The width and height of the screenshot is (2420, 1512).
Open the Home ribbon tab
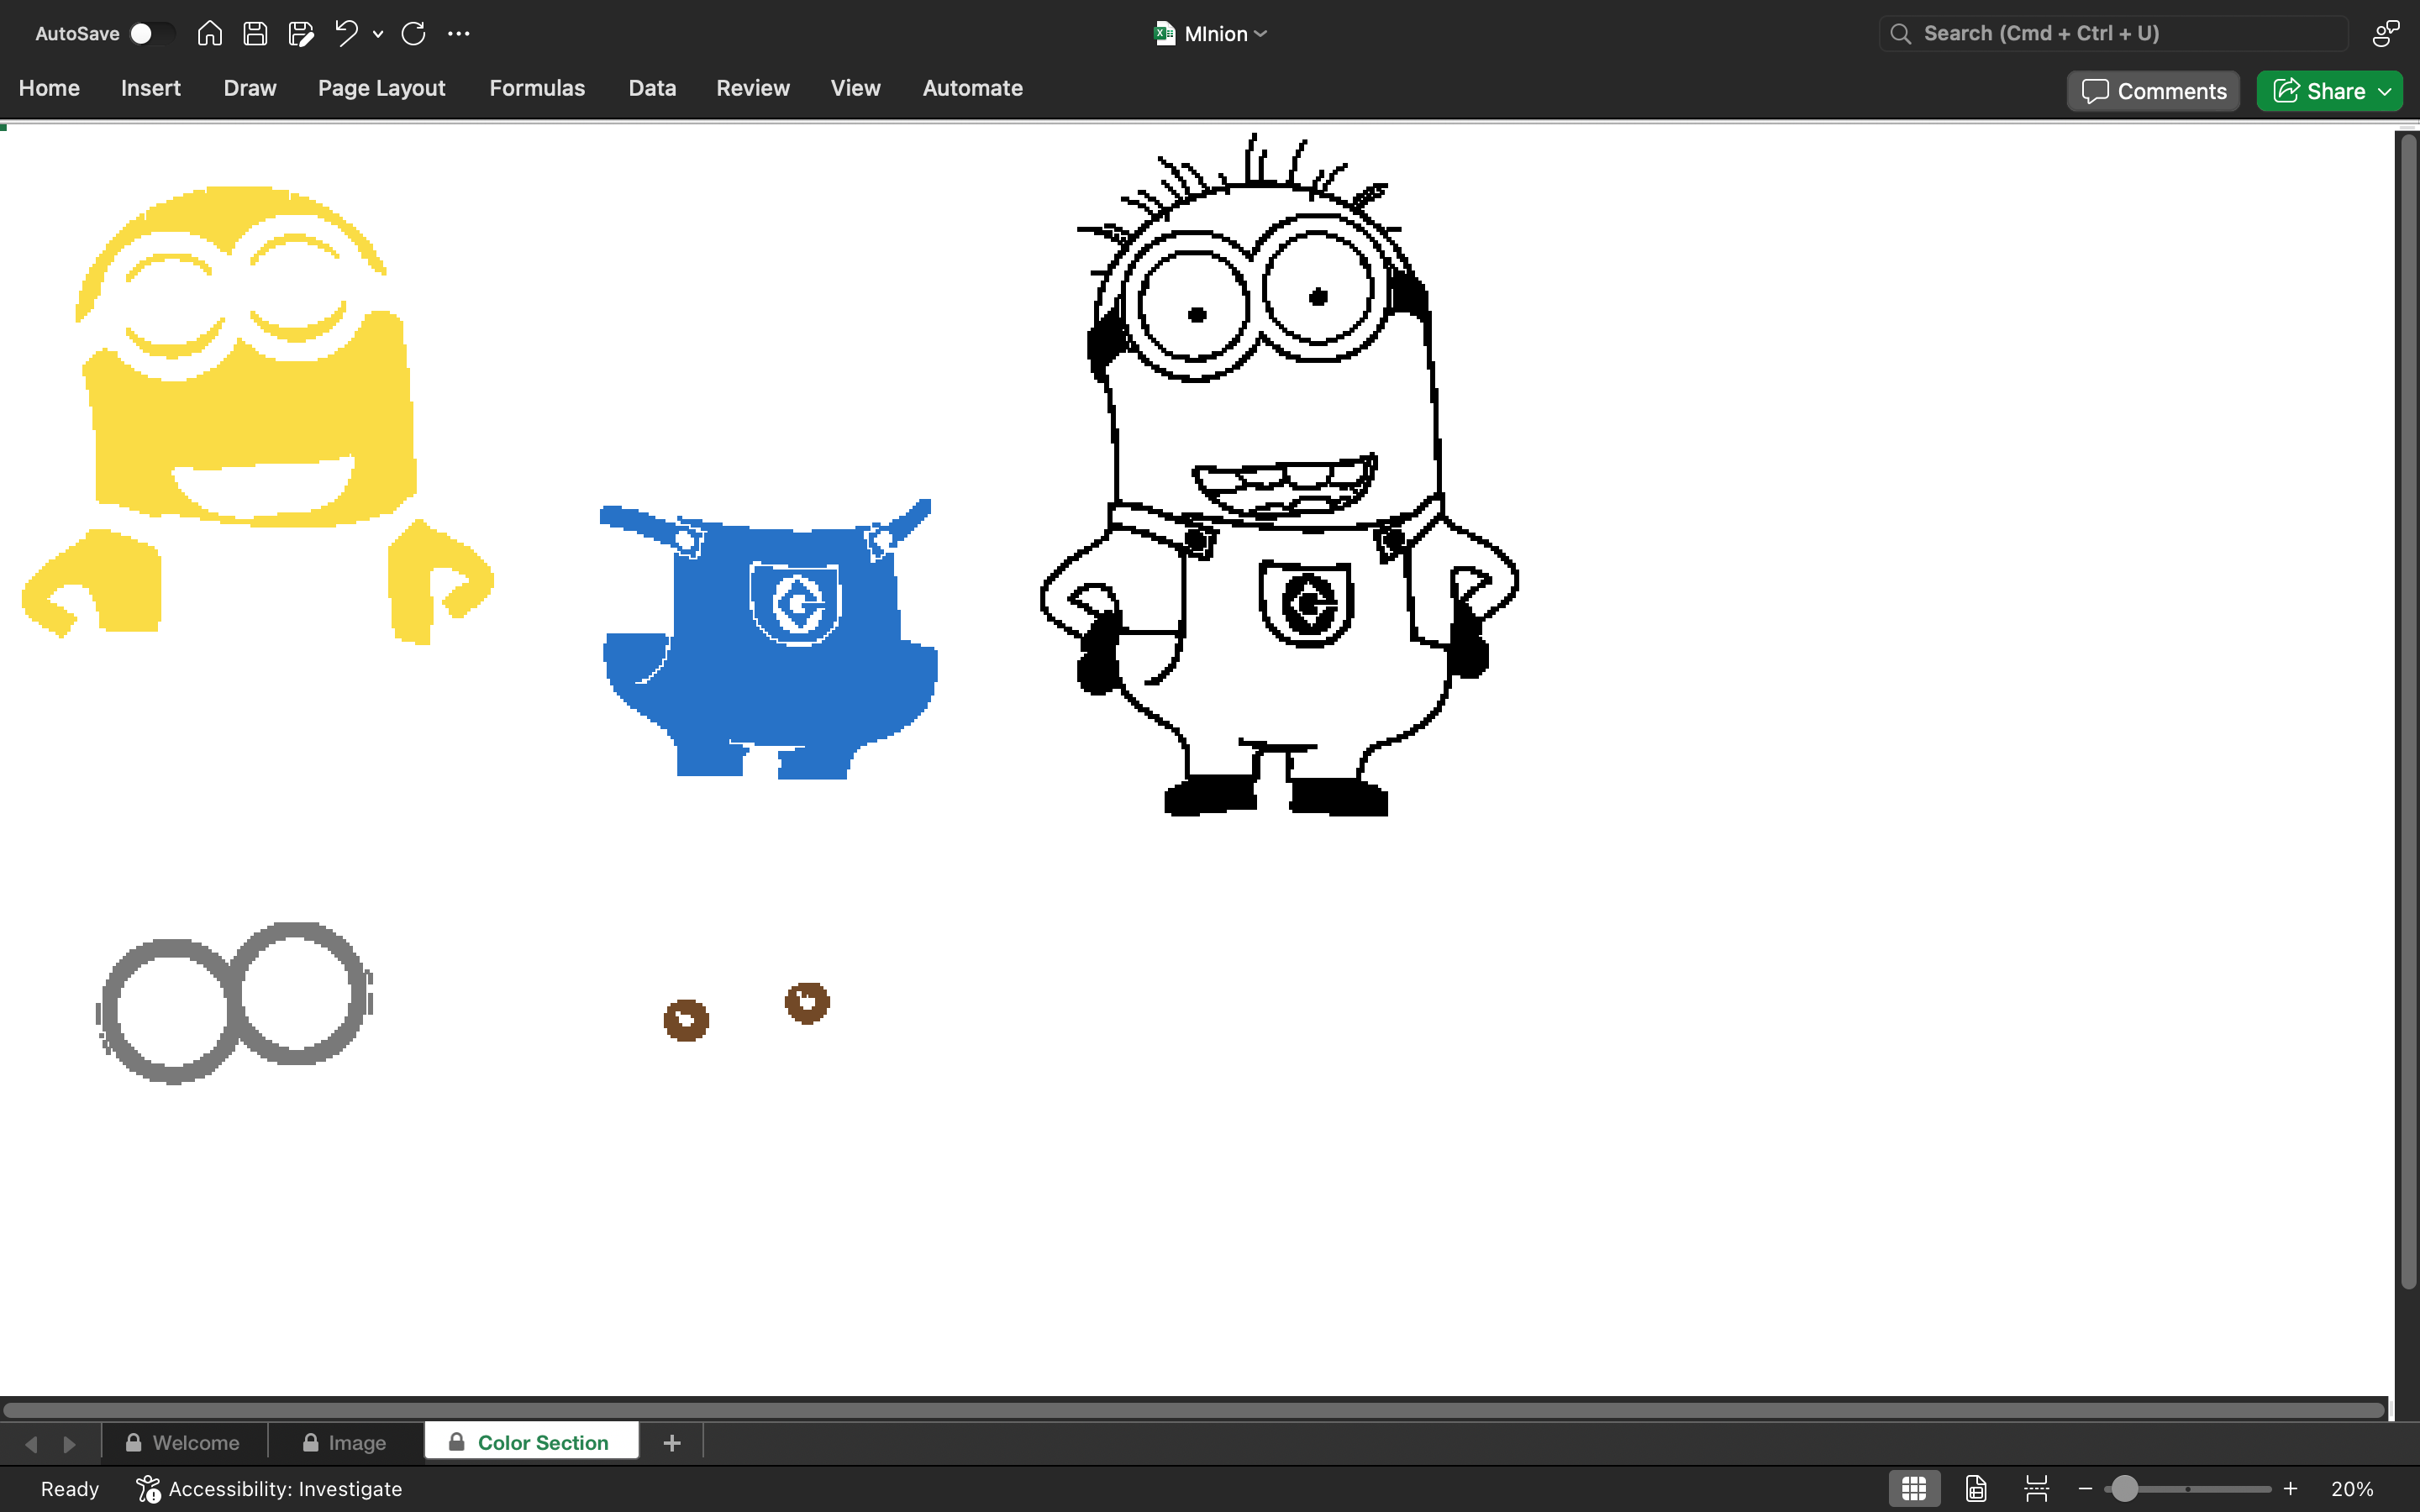coord(49,88)
